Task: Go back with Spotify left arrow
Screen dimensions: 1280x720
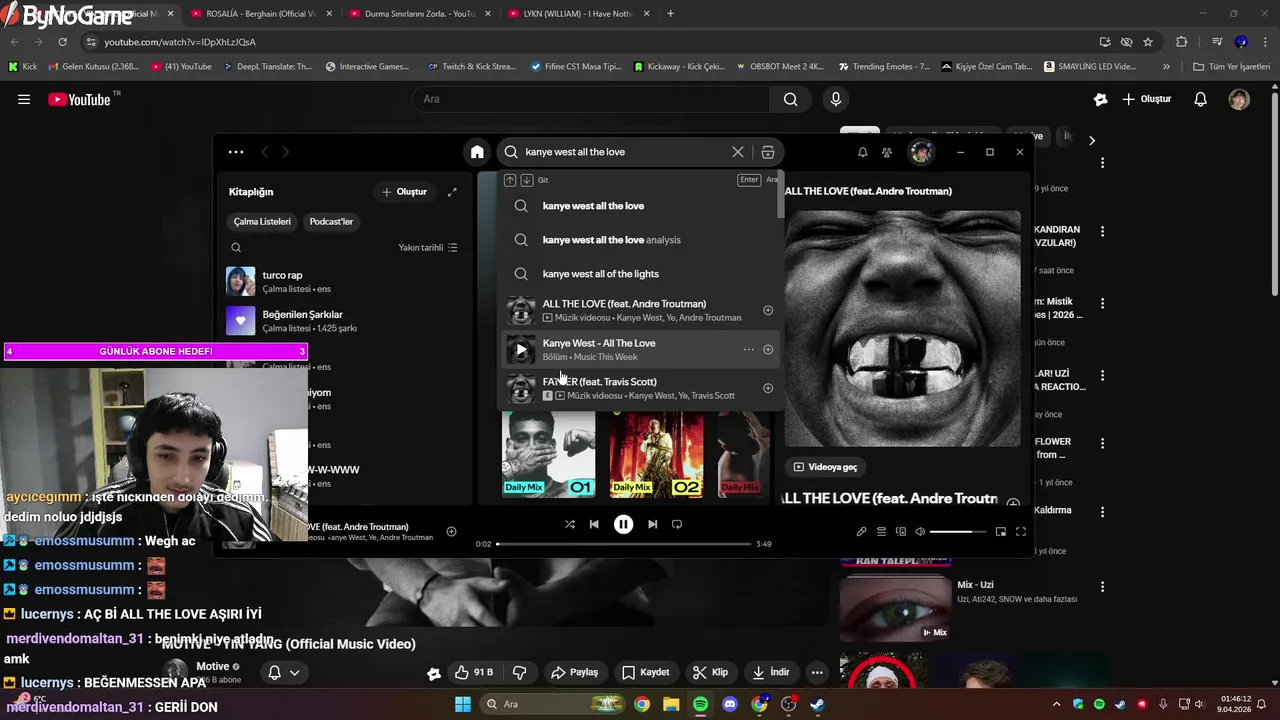Action: [x=265, y=152]
